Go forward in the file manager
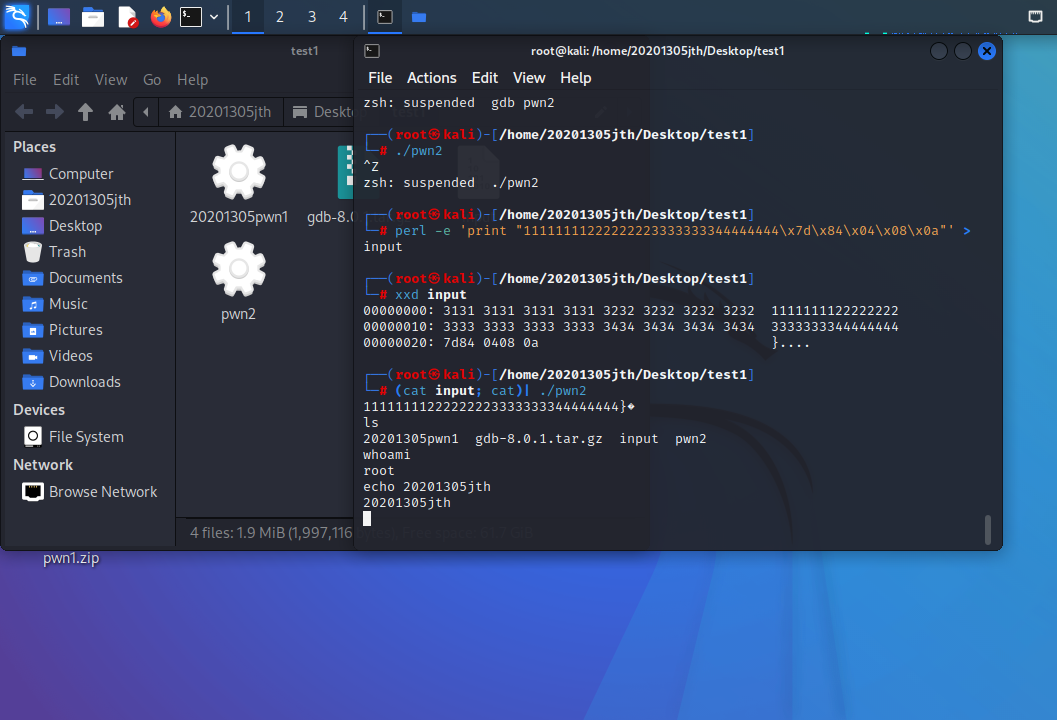 [x=55, y=112]
